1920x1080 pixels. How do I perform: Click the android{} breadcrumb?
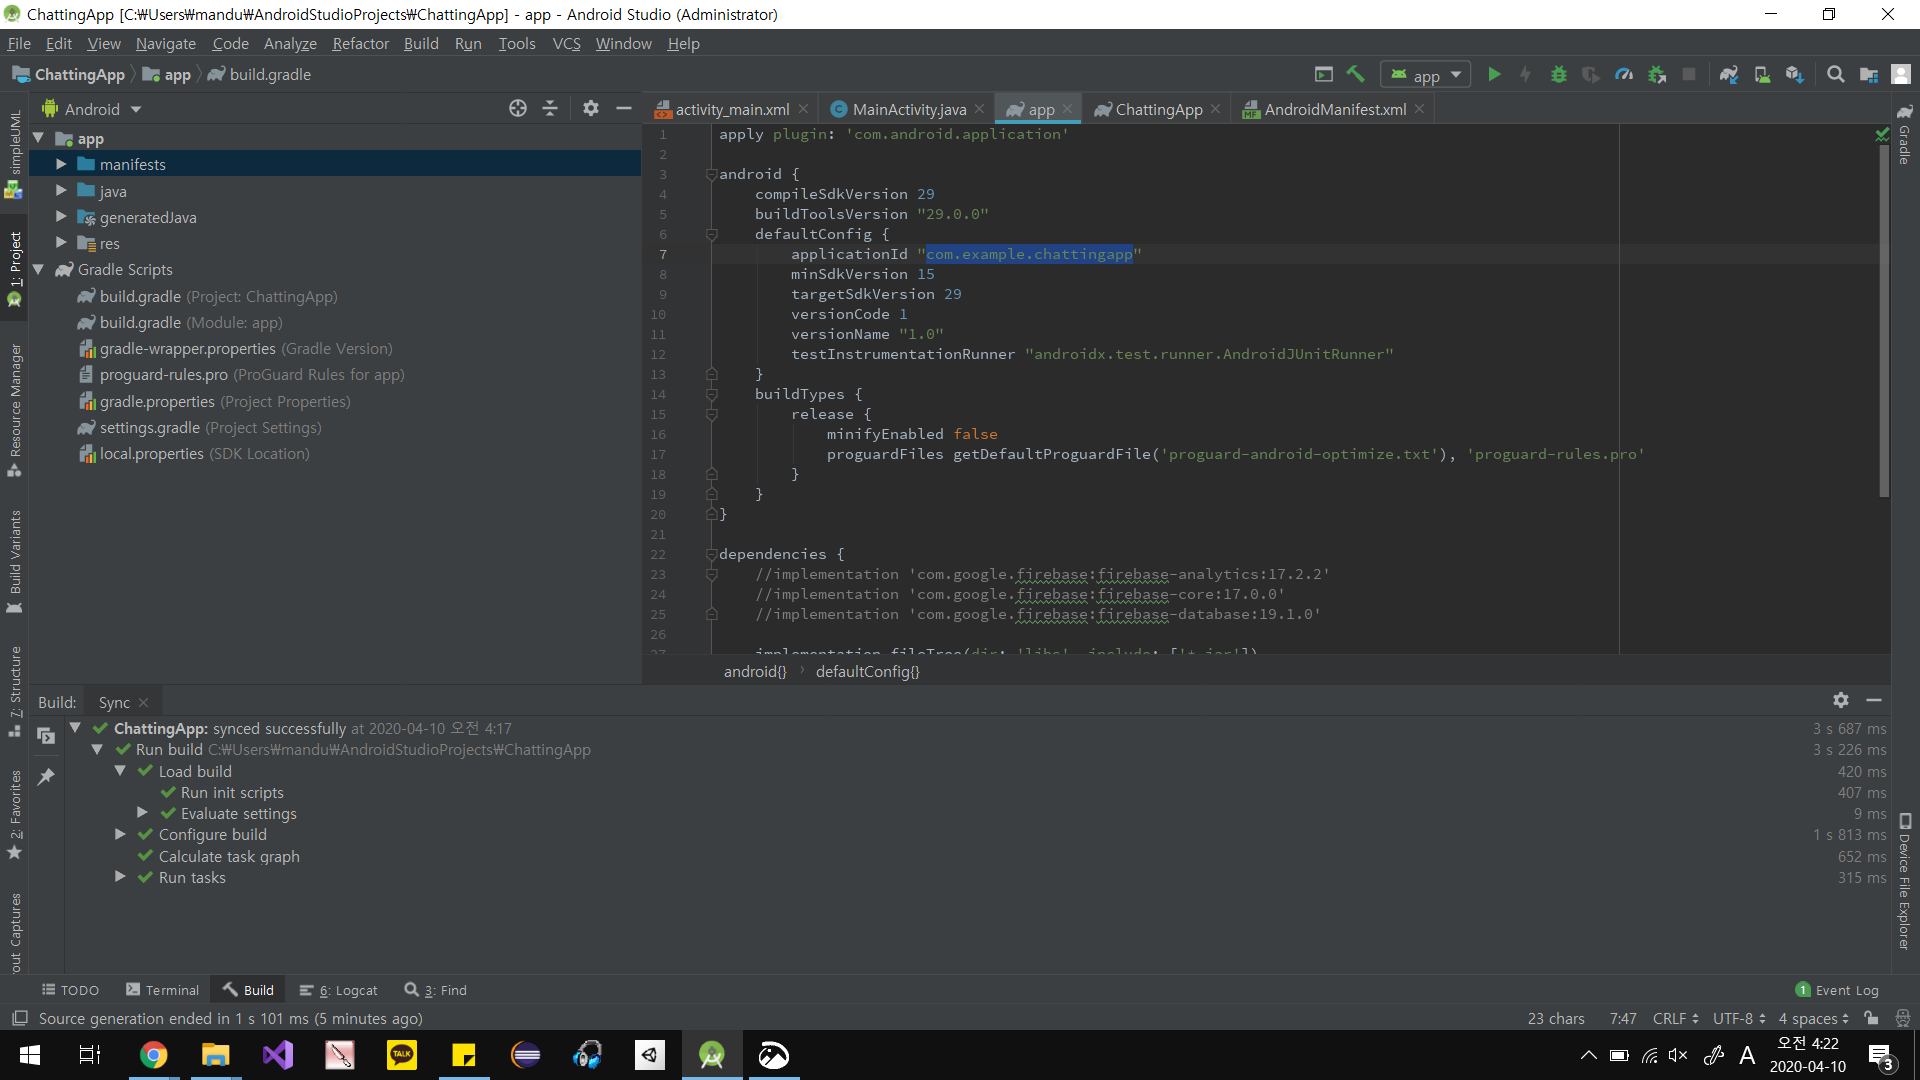[755, 671]
